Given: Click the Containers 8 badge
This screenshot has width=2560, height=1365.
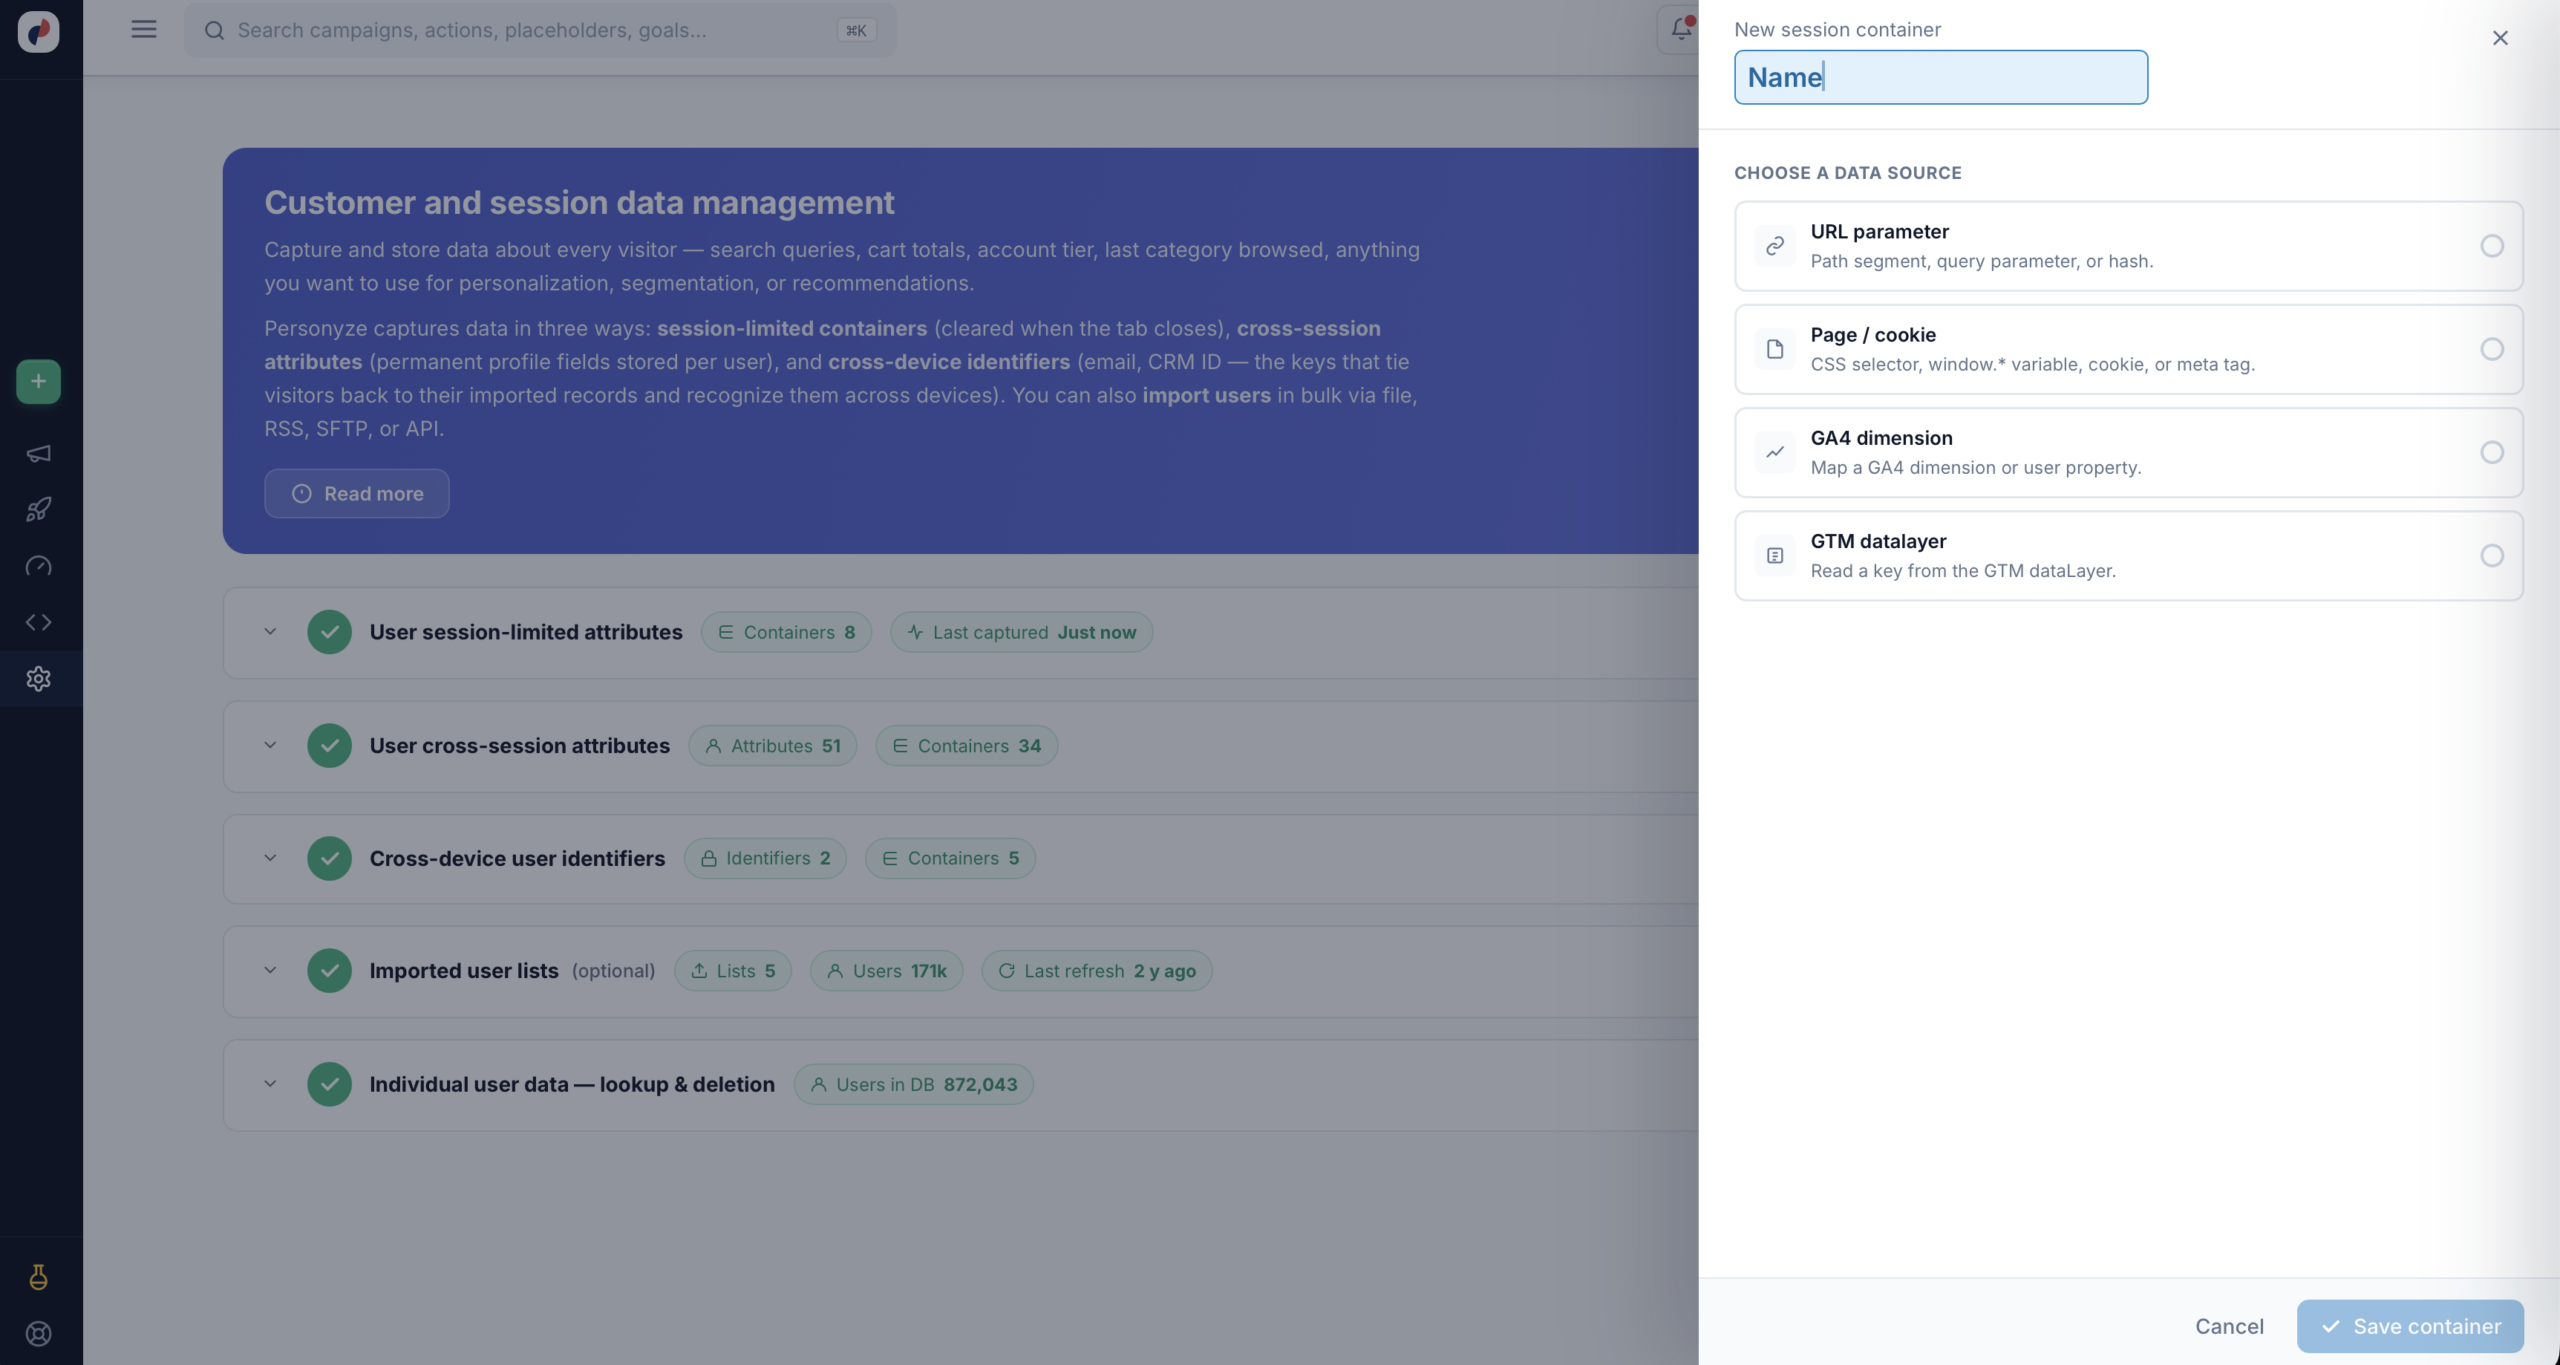Looking at the screenshot, I should coord(786,632).
